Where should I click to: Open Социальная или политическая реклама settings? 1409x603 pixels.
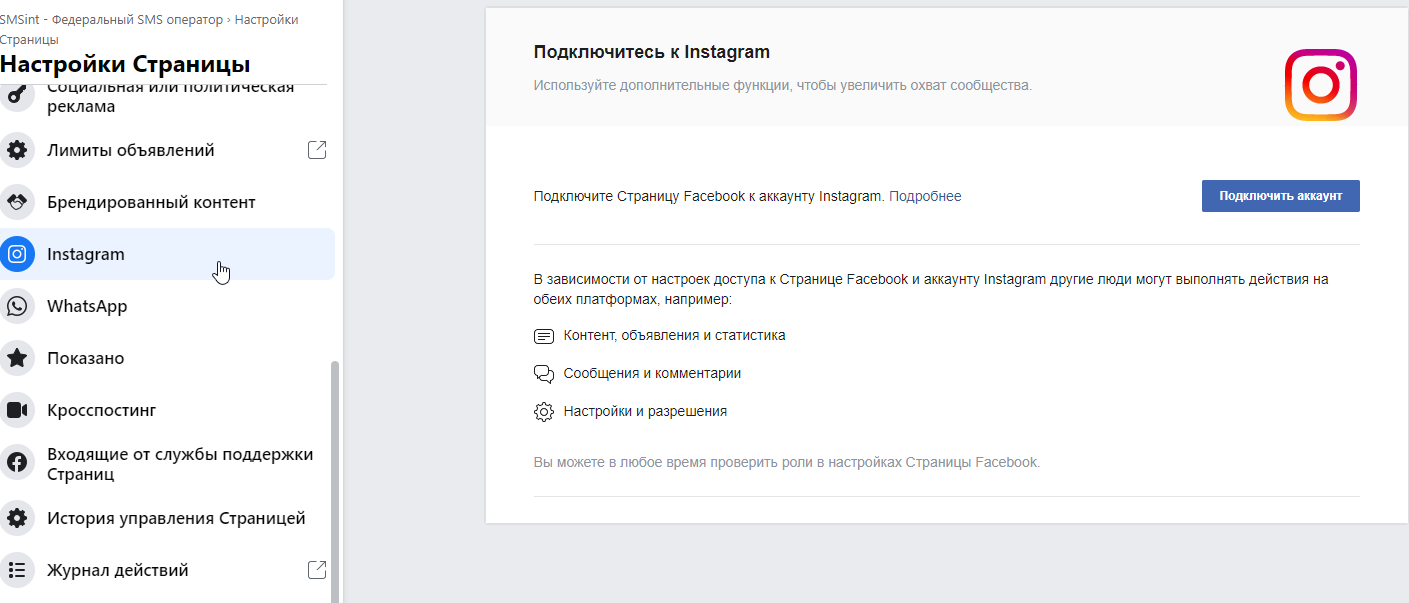167,98
